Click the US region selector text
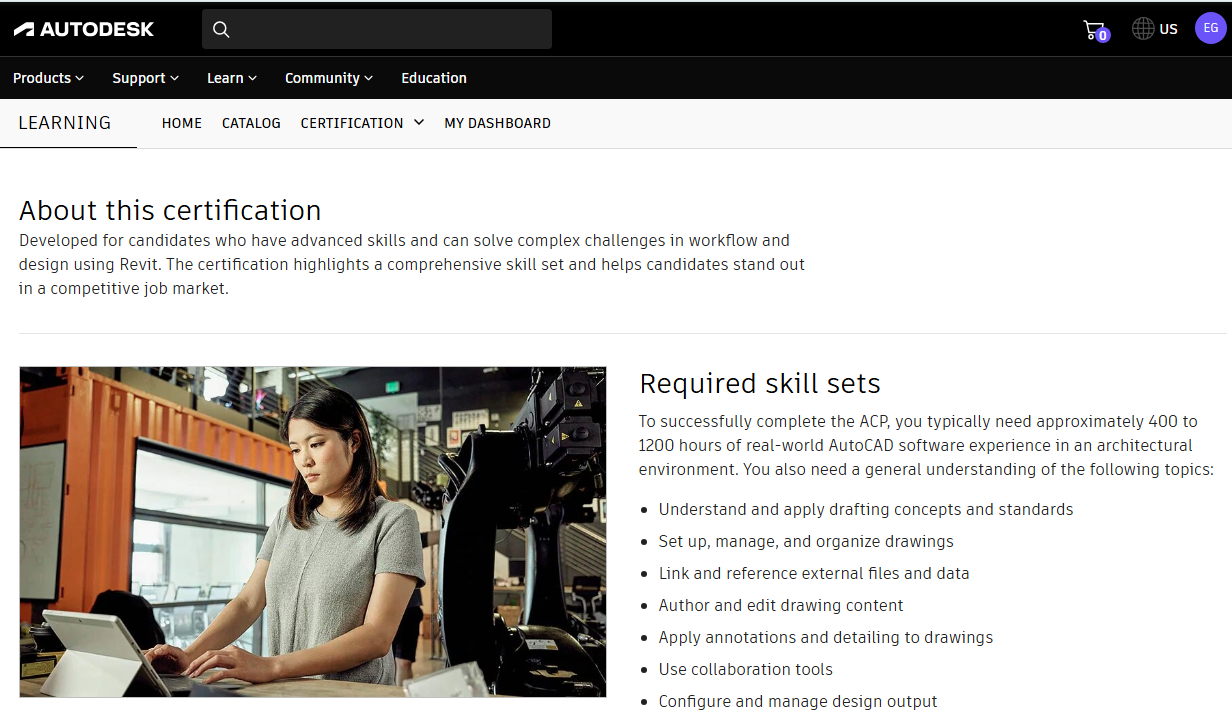Screen dimensions: 1232x721 click(1169, 29)
